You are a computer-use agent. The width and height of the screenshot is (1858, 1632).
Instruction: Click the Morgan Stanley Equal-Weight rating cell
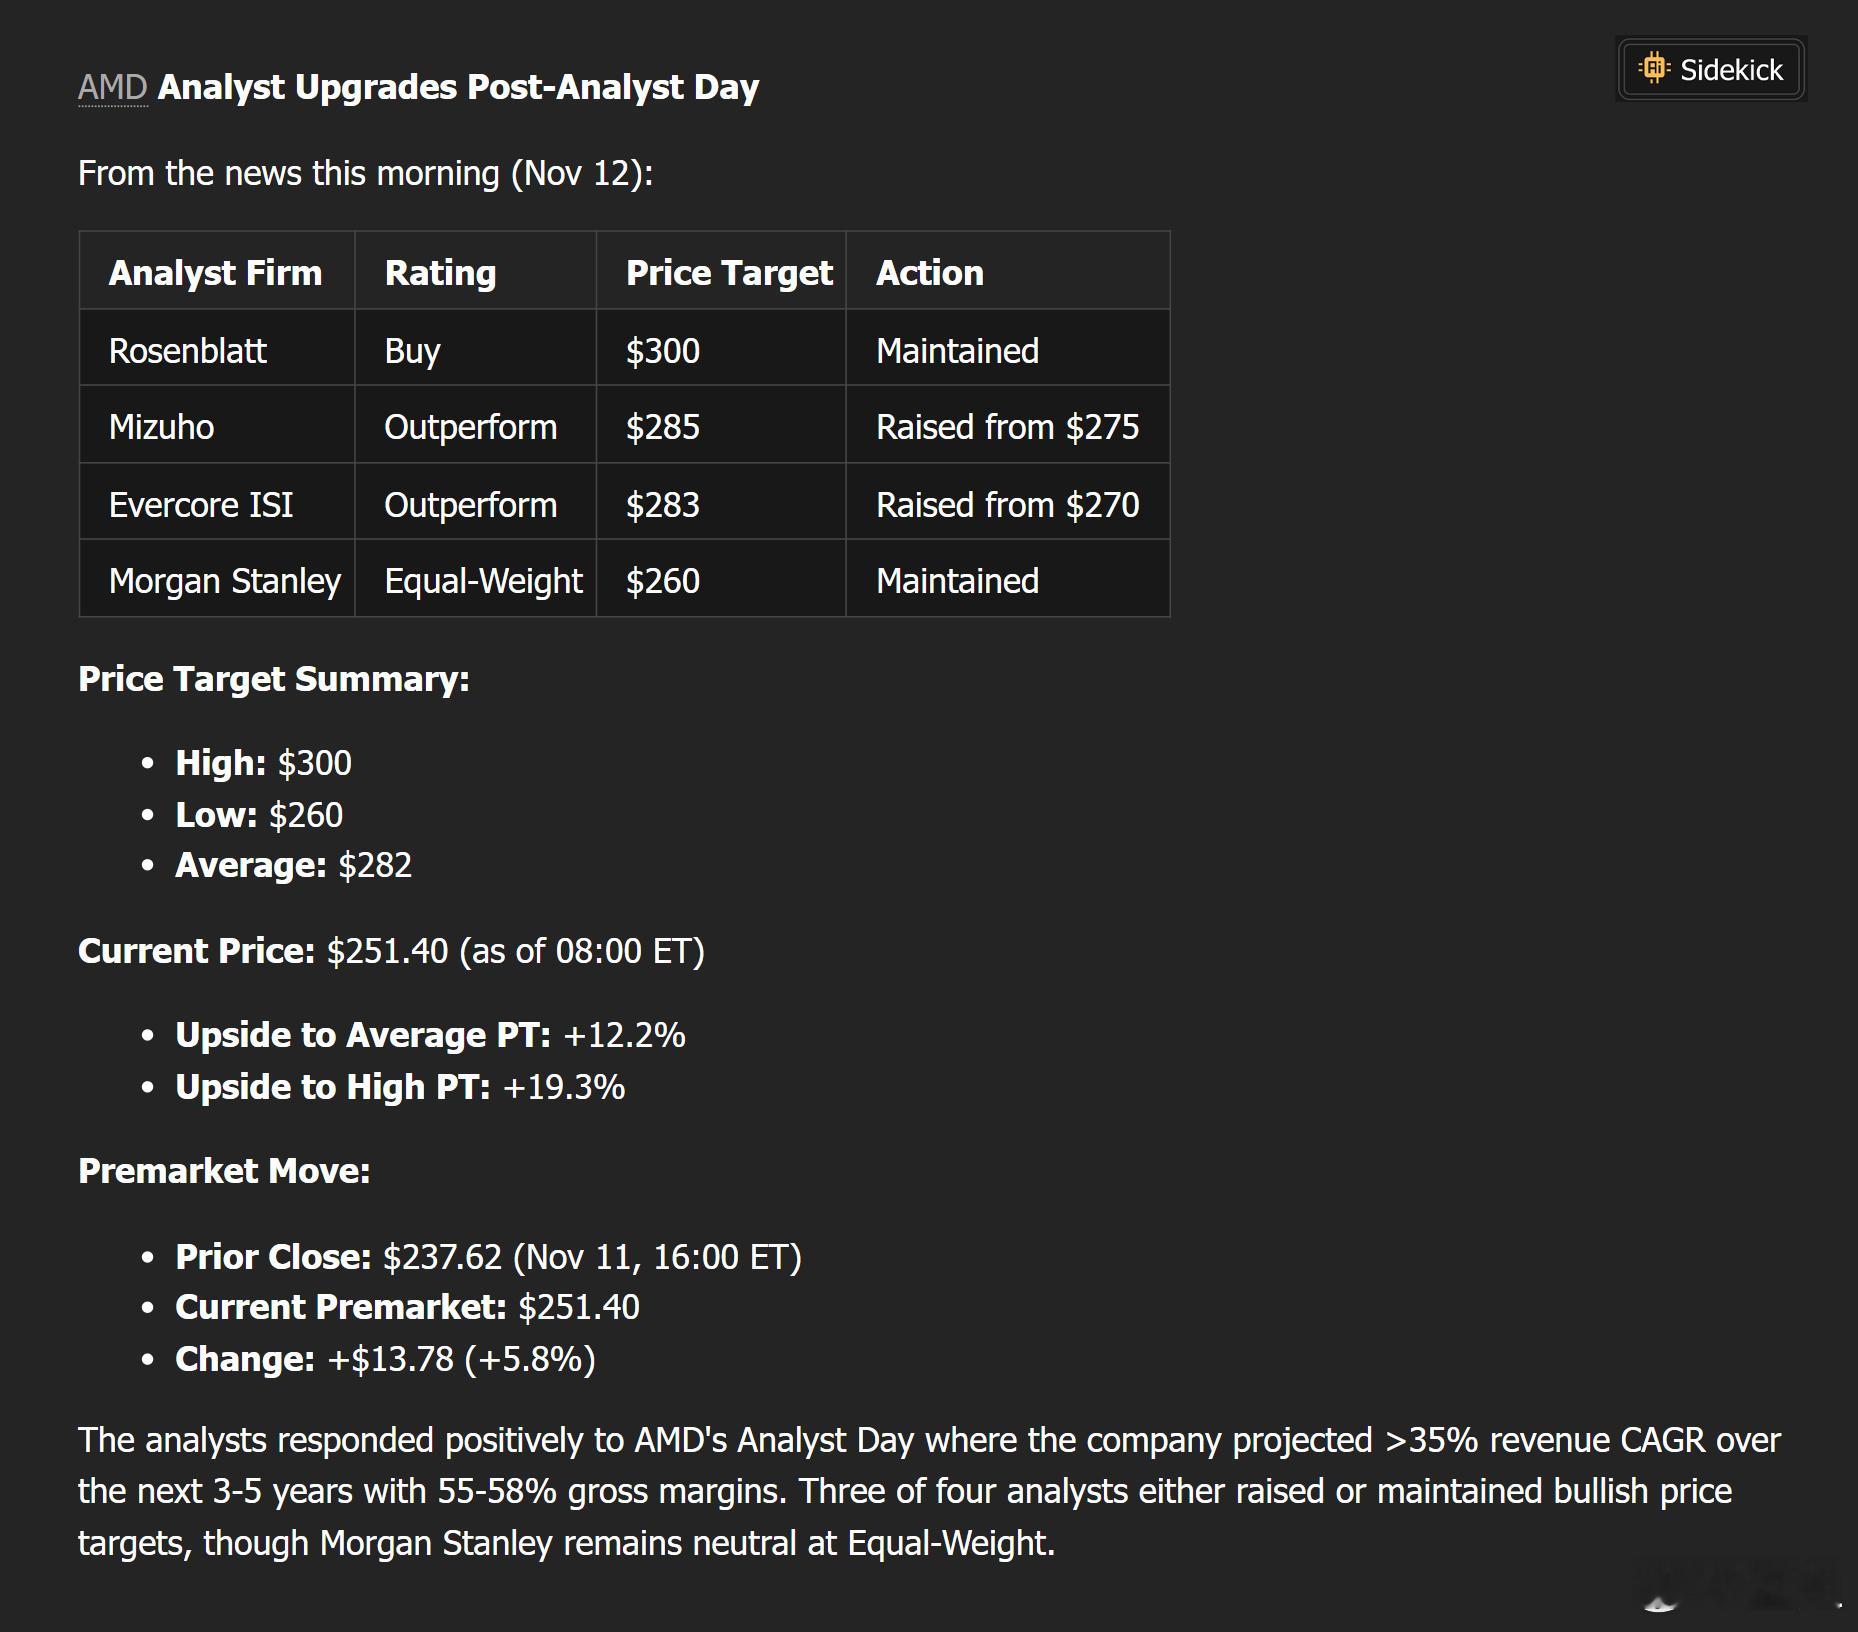[x=483, y=580]
